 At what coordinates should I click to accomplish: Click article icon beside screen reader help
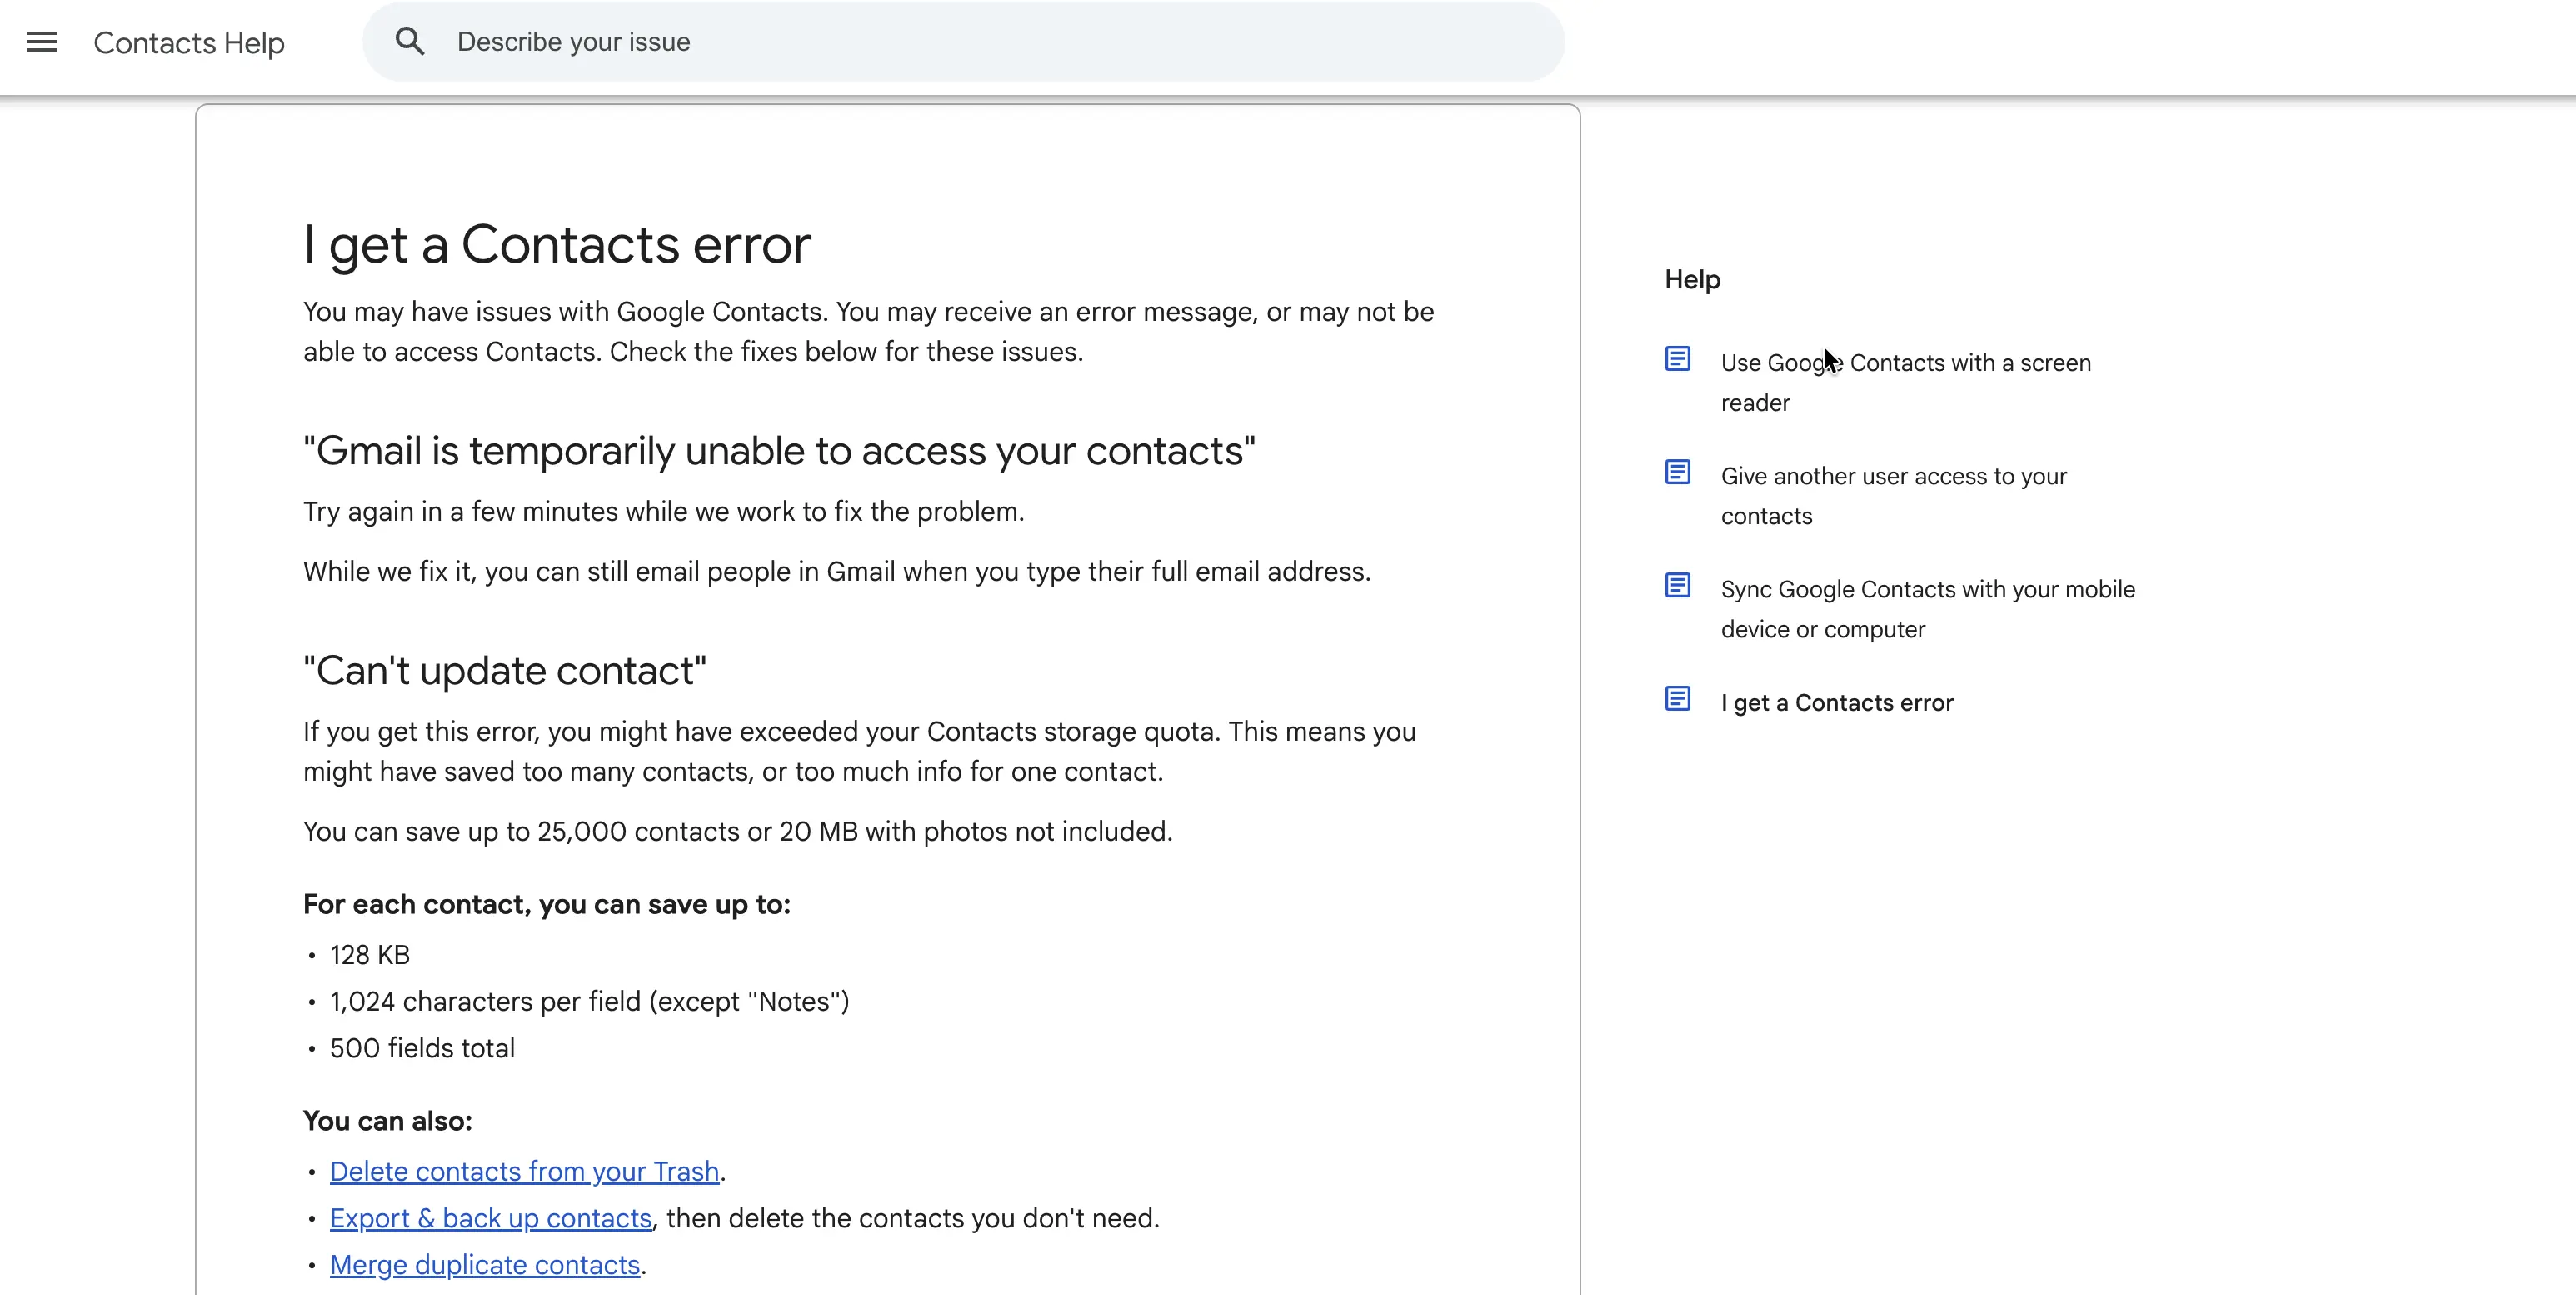point(1677,358)
